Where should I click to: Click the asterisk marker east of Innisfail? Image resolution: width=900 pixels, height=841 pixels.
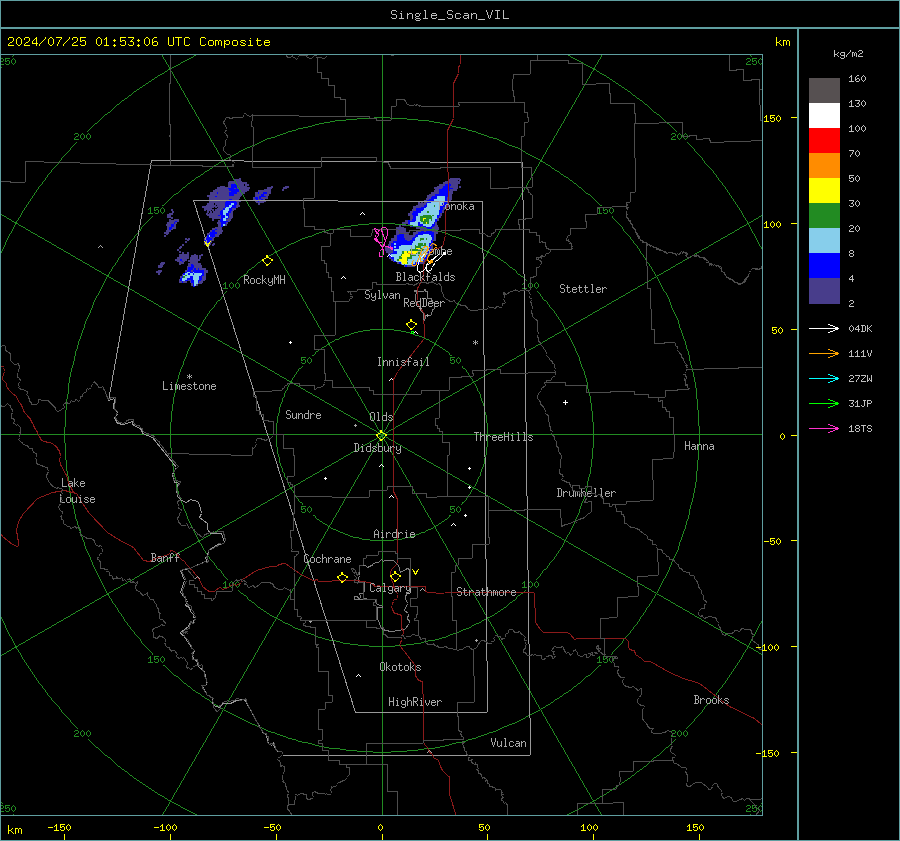pyautogui.click(x=475, y=343)
